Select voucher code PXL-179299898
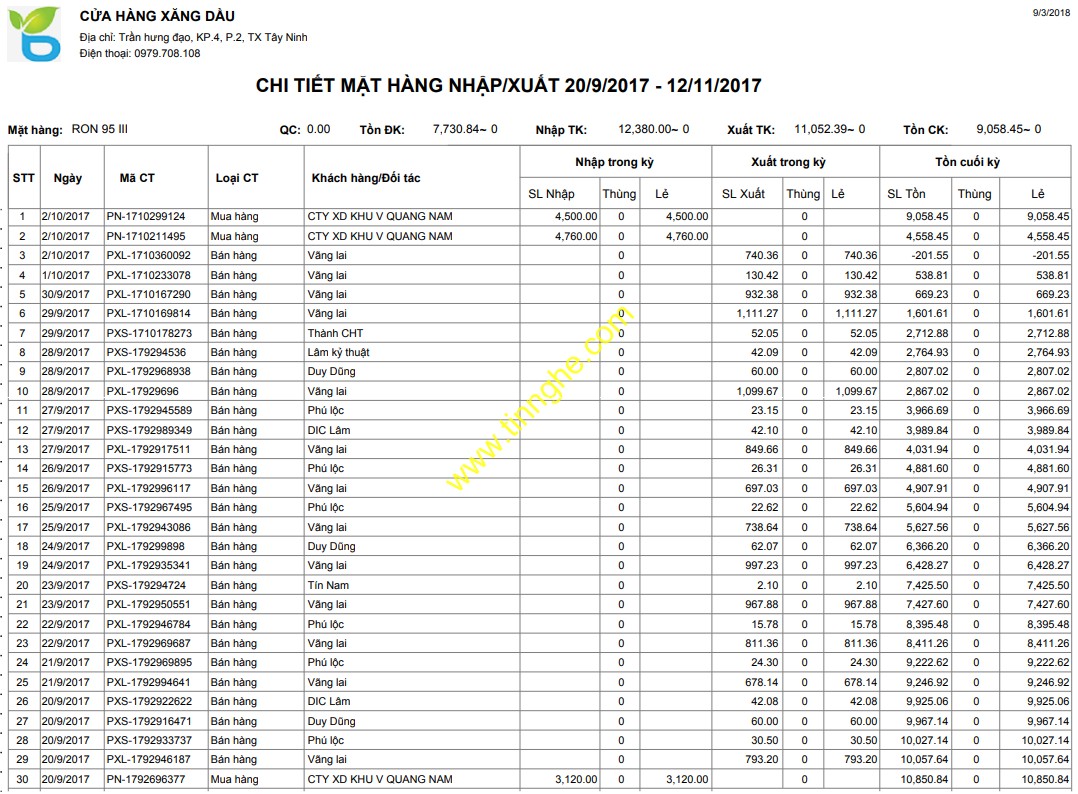1078x794 pixels. click(145, 547)
